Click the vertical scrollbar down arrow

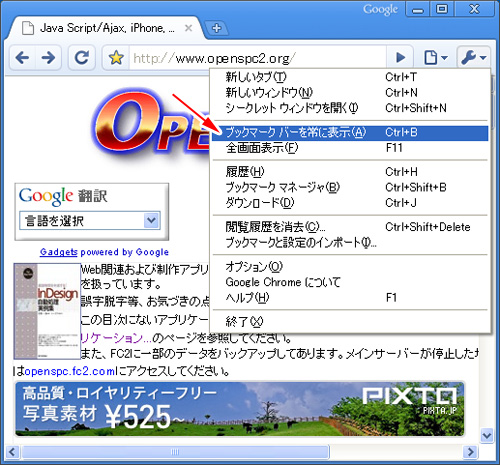point(487,435)
